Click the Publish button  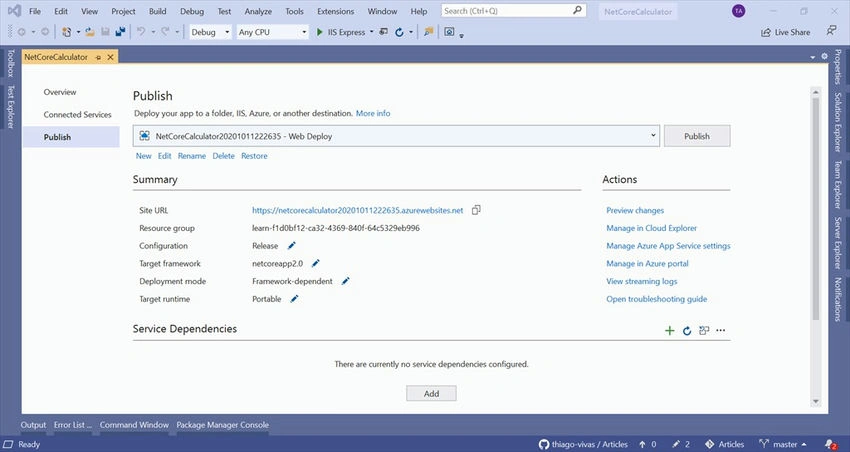coord(697,136)
